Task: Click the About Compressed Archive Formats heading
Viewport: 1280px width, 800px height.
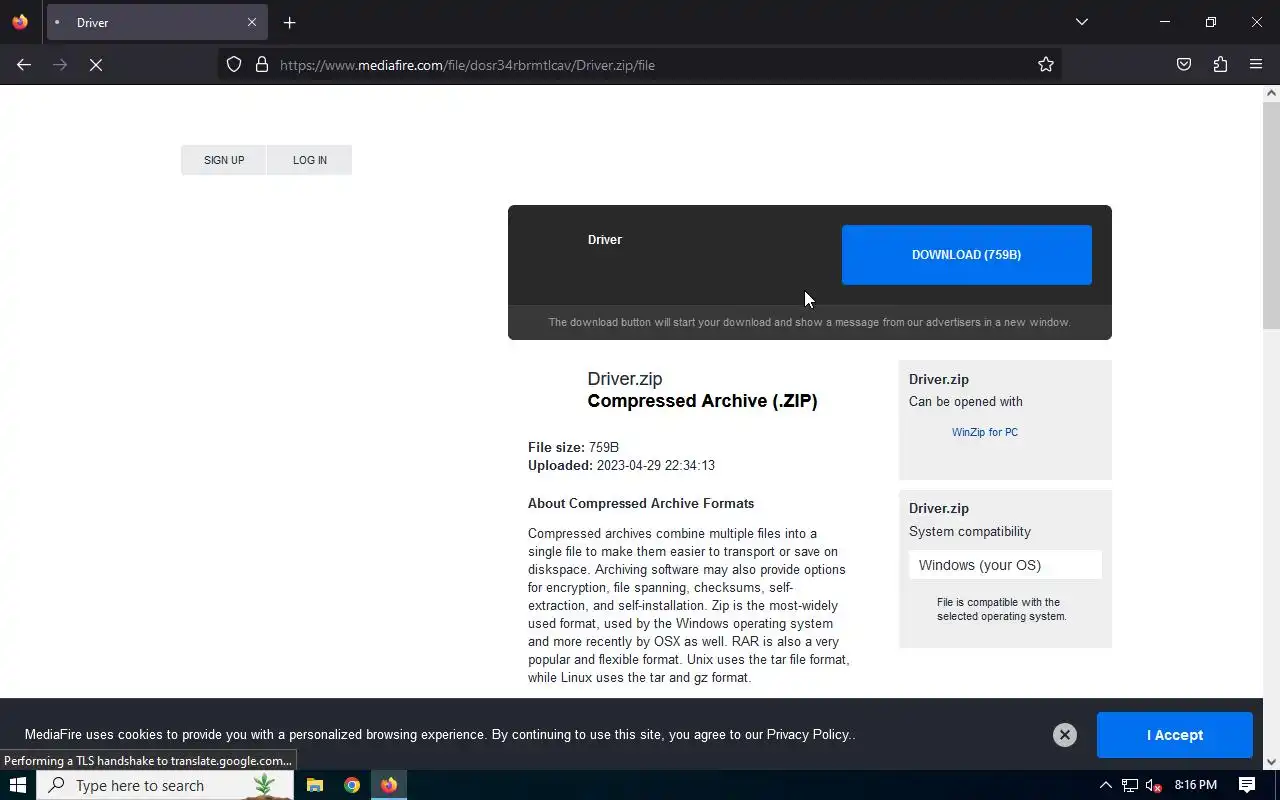Action: [x=641, y=503]
